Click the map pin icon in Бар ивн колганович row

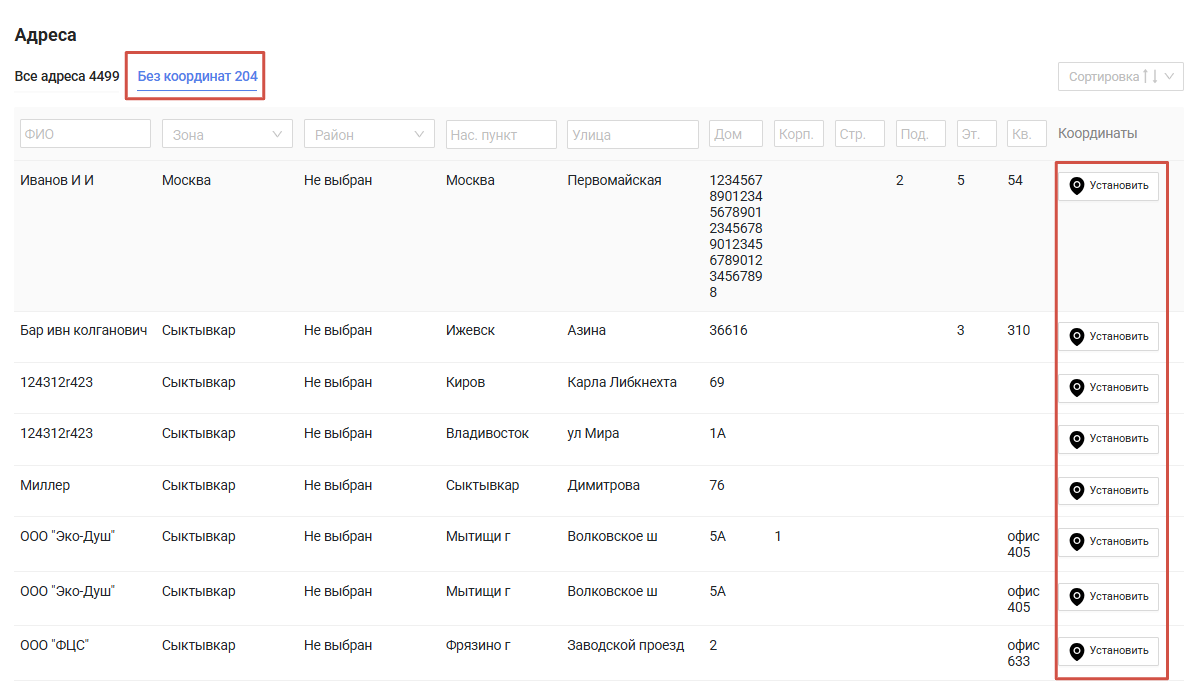(1077, 337)
